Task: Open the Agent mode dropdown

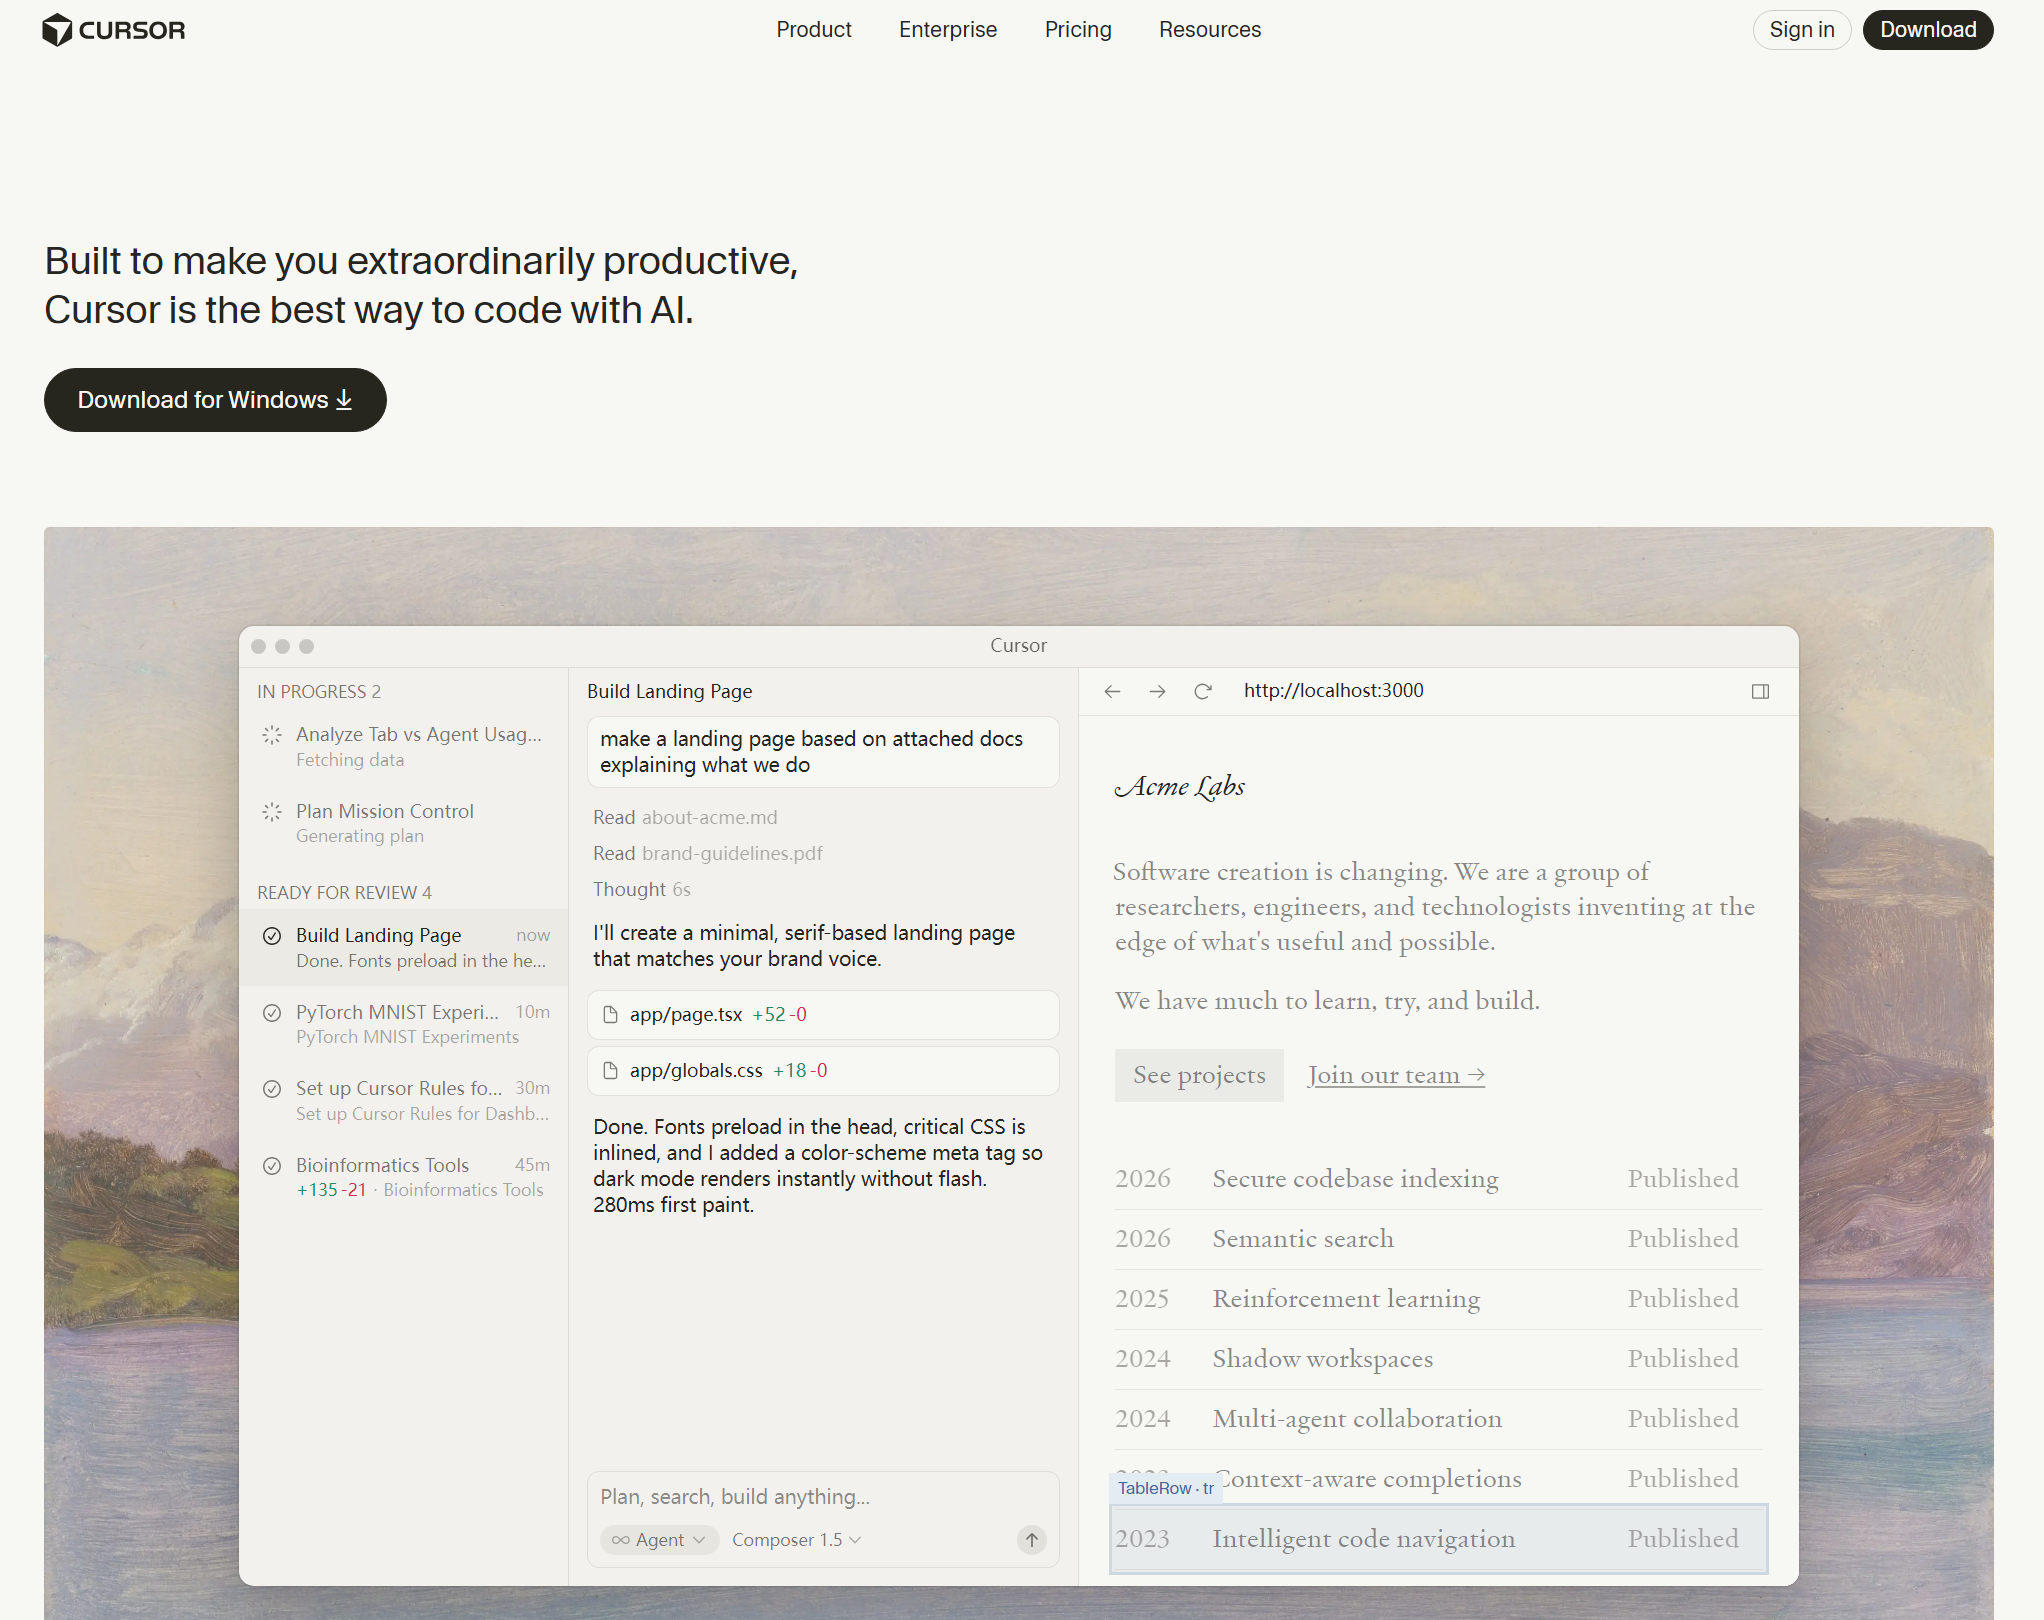Action: (x=660, y=1540)
